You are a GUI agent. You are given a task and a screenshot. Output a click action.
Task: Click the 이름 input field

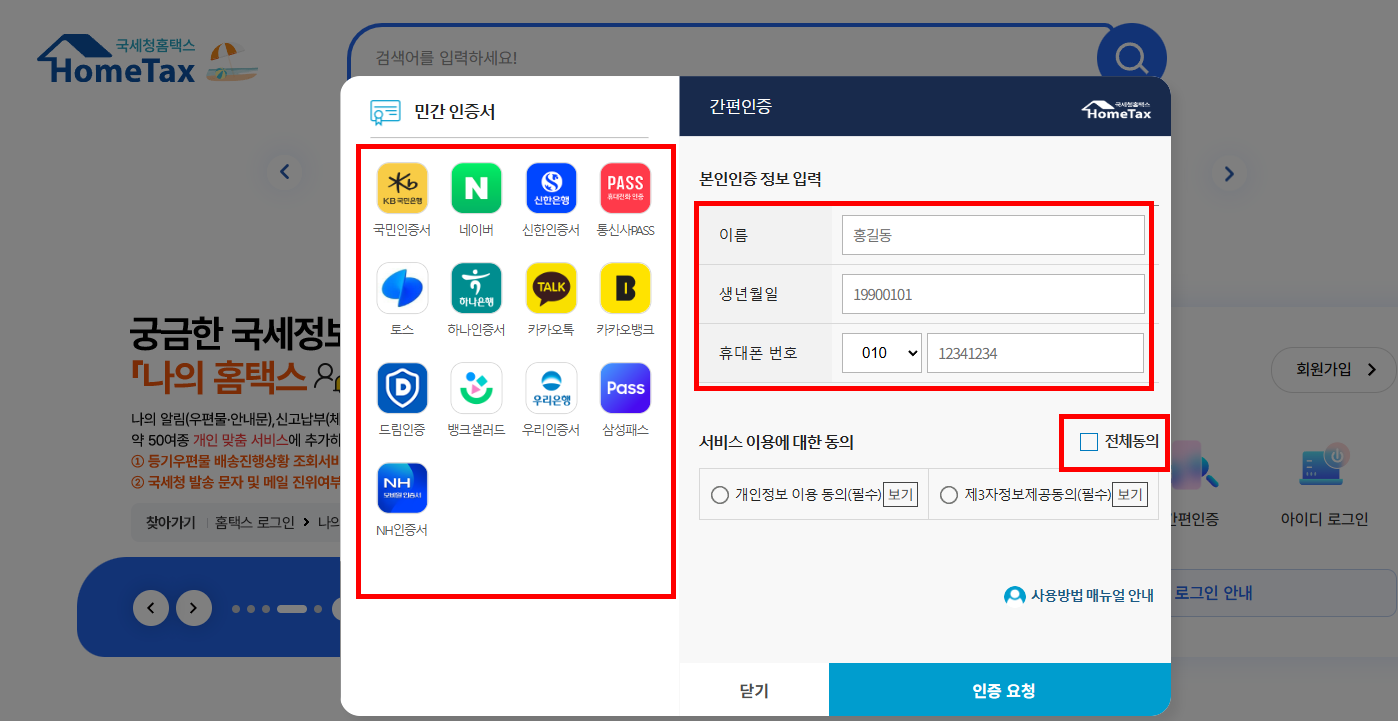pos(993,235)
